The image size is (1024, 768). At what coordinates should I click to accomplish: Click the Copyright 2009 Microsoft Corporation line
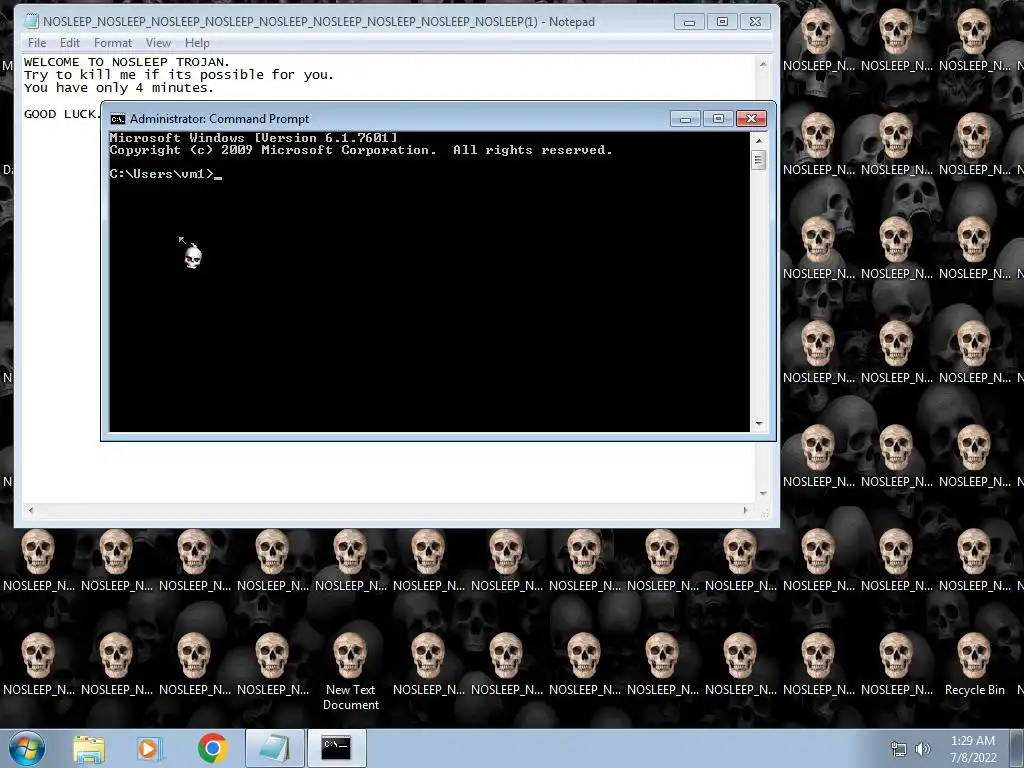[361, 150]
